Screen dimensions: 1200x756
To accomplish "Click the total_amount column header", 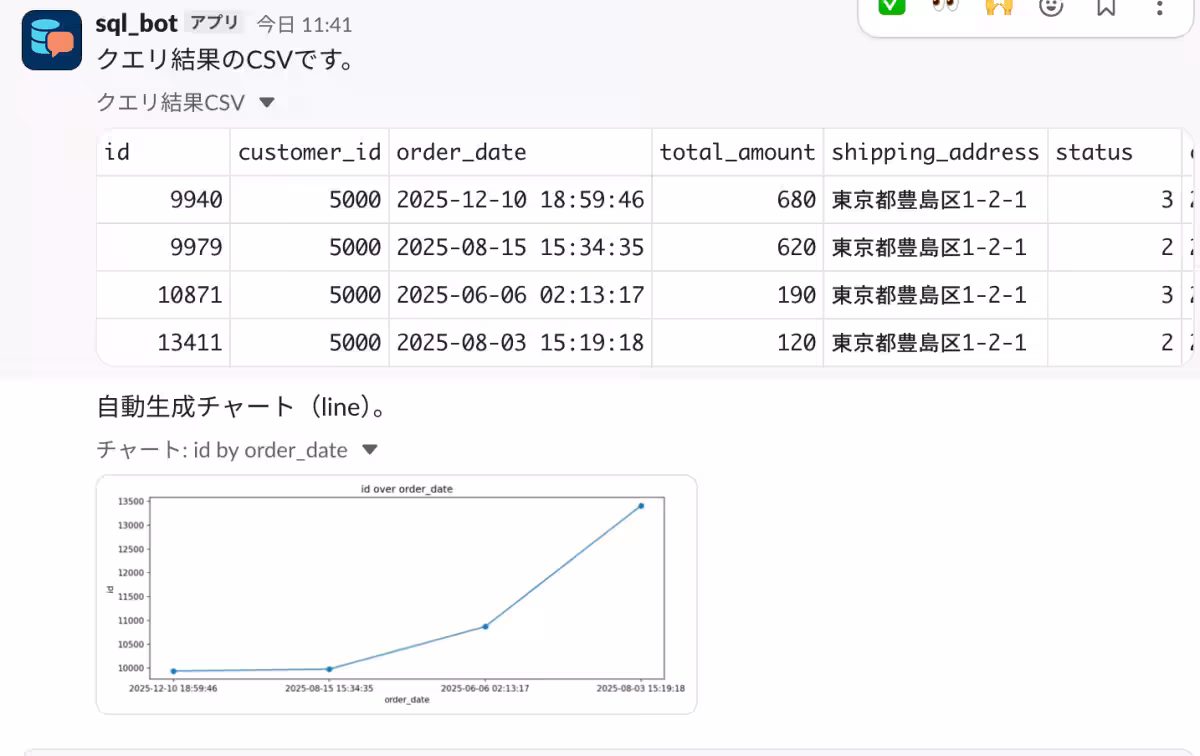I will click(737, 152).
